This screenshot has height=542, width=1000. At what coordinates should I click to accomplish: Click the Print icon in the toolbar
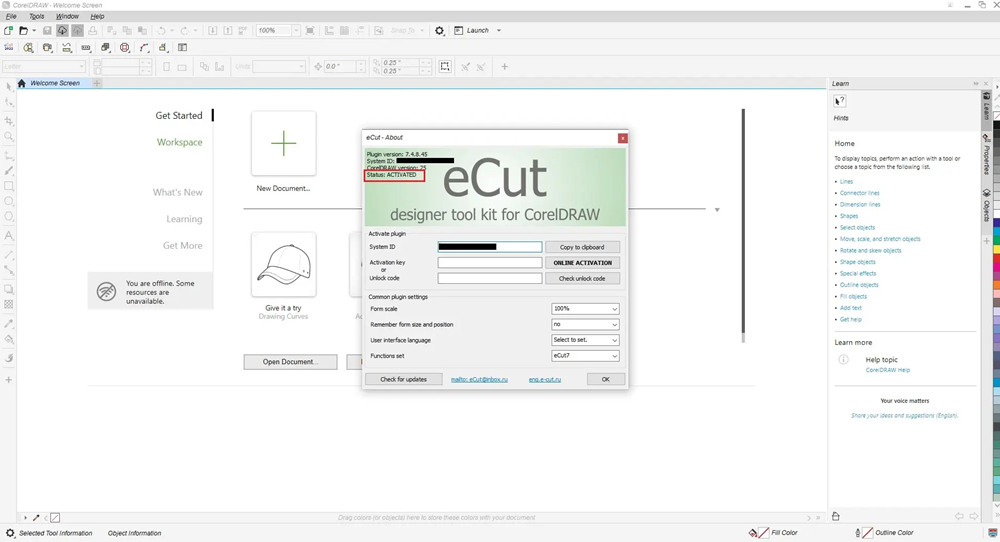(x=93, y=31)
